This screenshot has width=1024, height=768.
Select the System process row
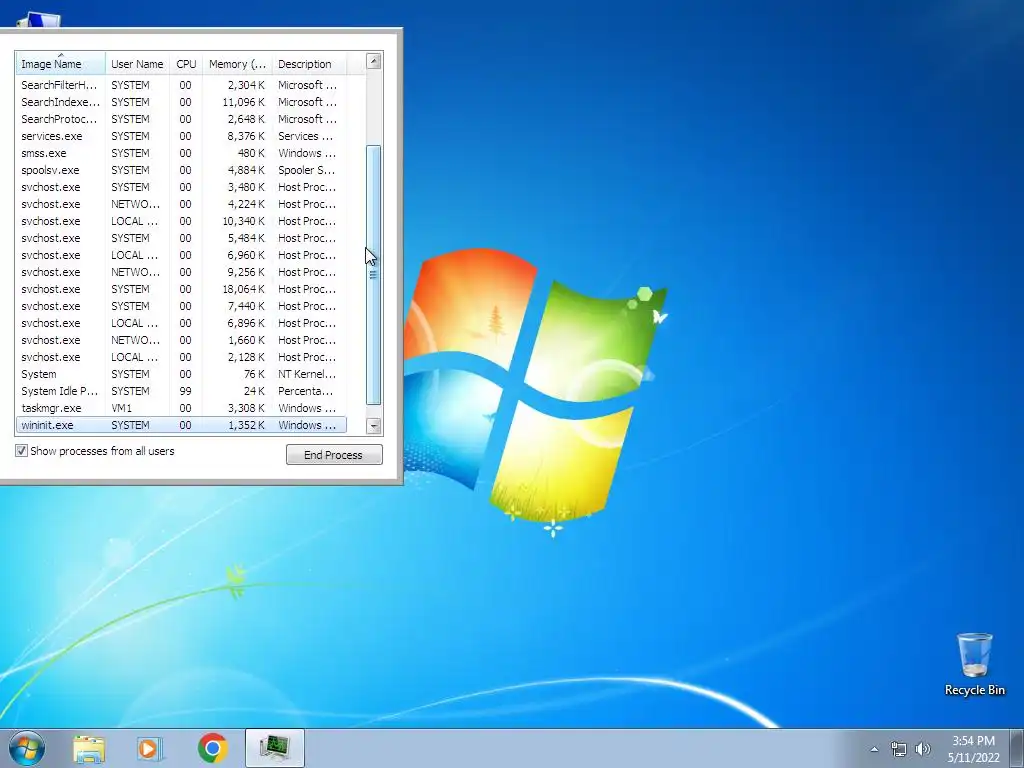tap(181, 374)
